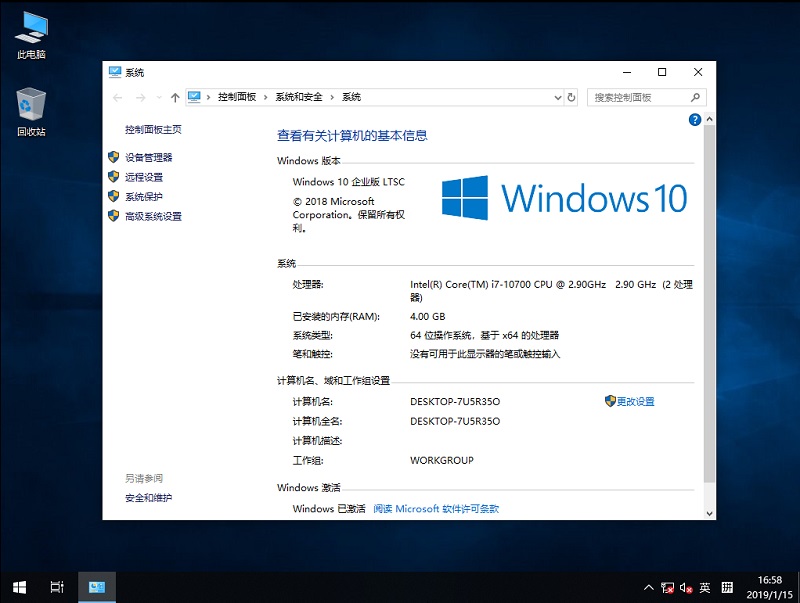Select 控制面板 in the breadcrumb path
The width and height of the screenshot is (800, 603).
click(236, 97)
